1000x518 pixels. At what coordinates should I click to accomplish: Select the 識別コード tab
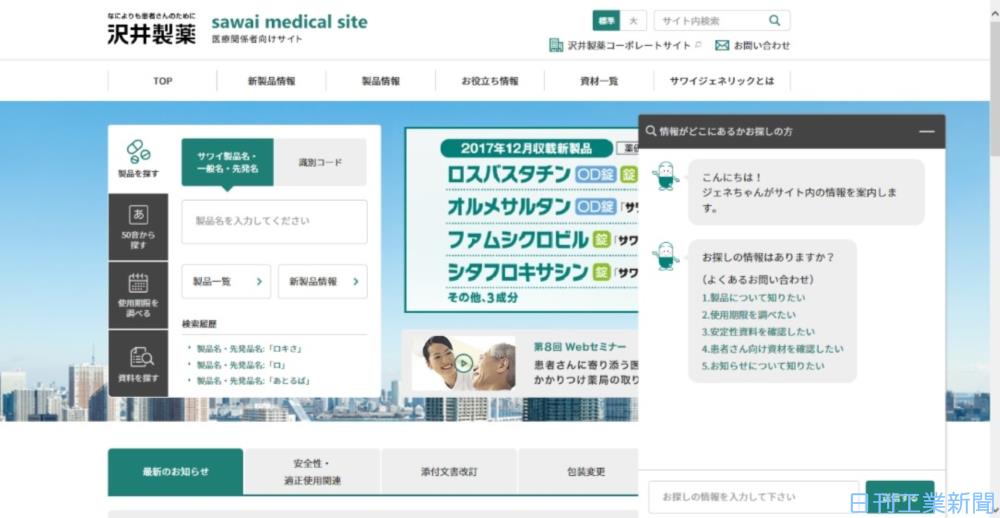tap(320, 162)
